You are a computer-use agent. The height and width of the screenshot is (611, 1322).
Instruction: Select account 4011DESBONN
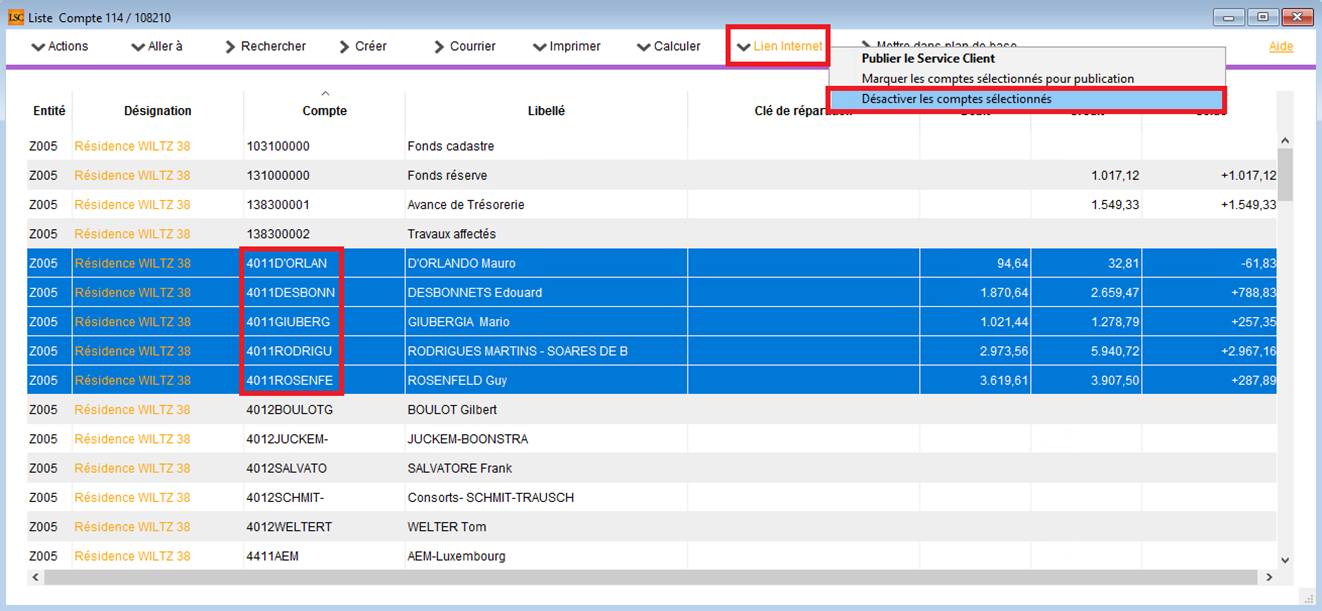(x=291, y=293)
